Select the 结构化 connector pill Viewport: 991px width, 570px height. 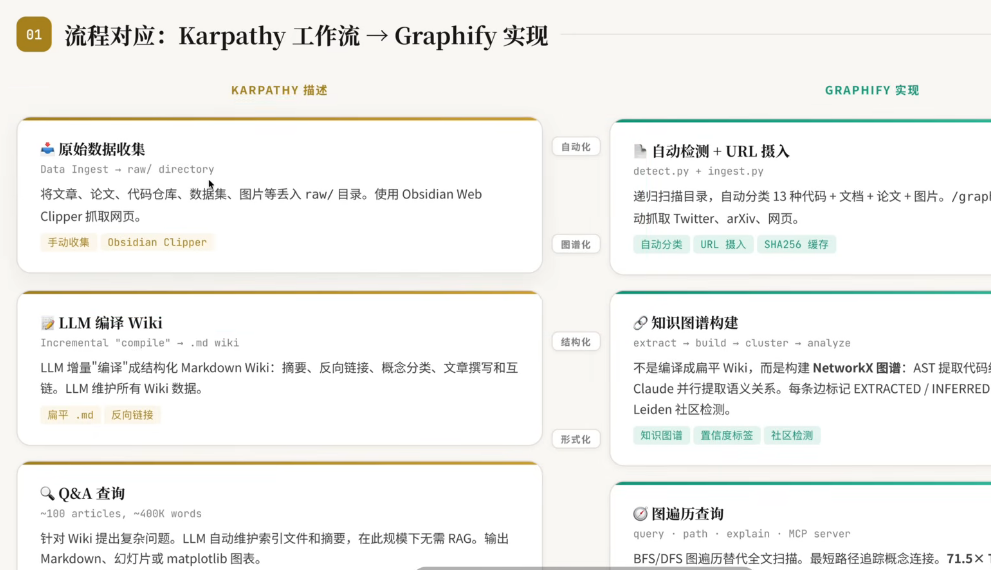576,342
